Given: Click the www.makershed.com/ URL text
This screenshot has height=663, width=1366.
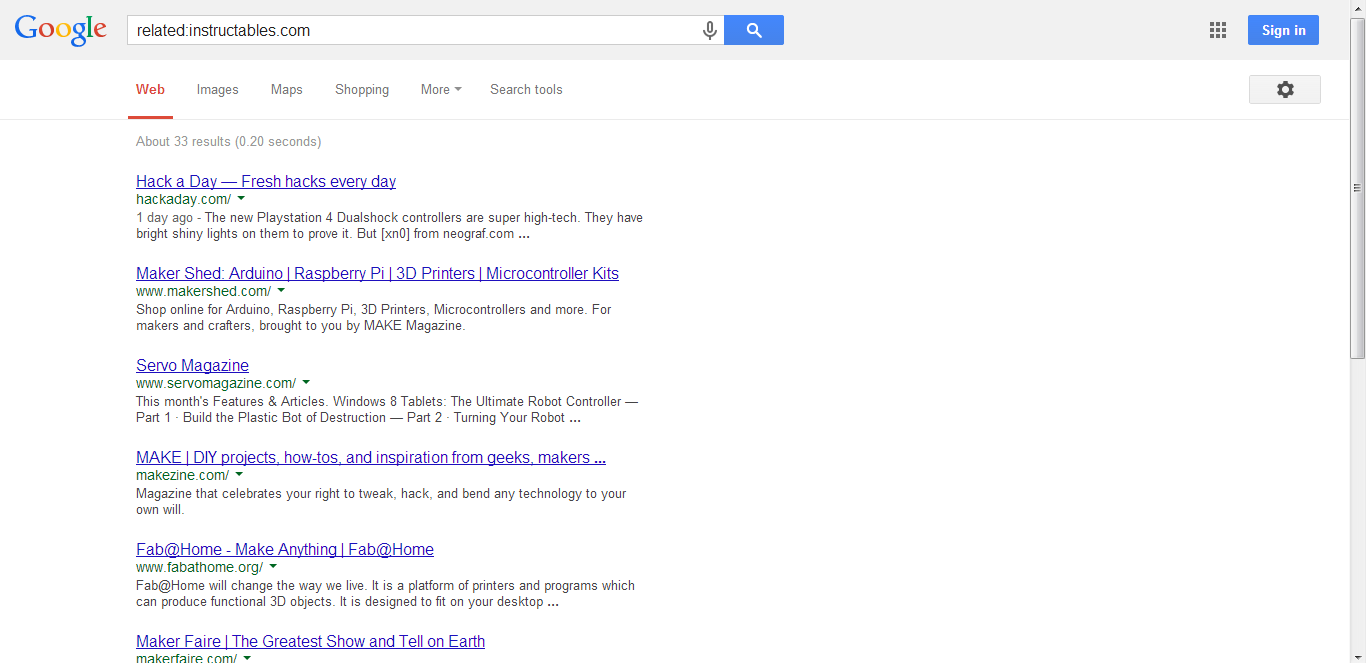Looking at the screenshot, I should (203, 291).
